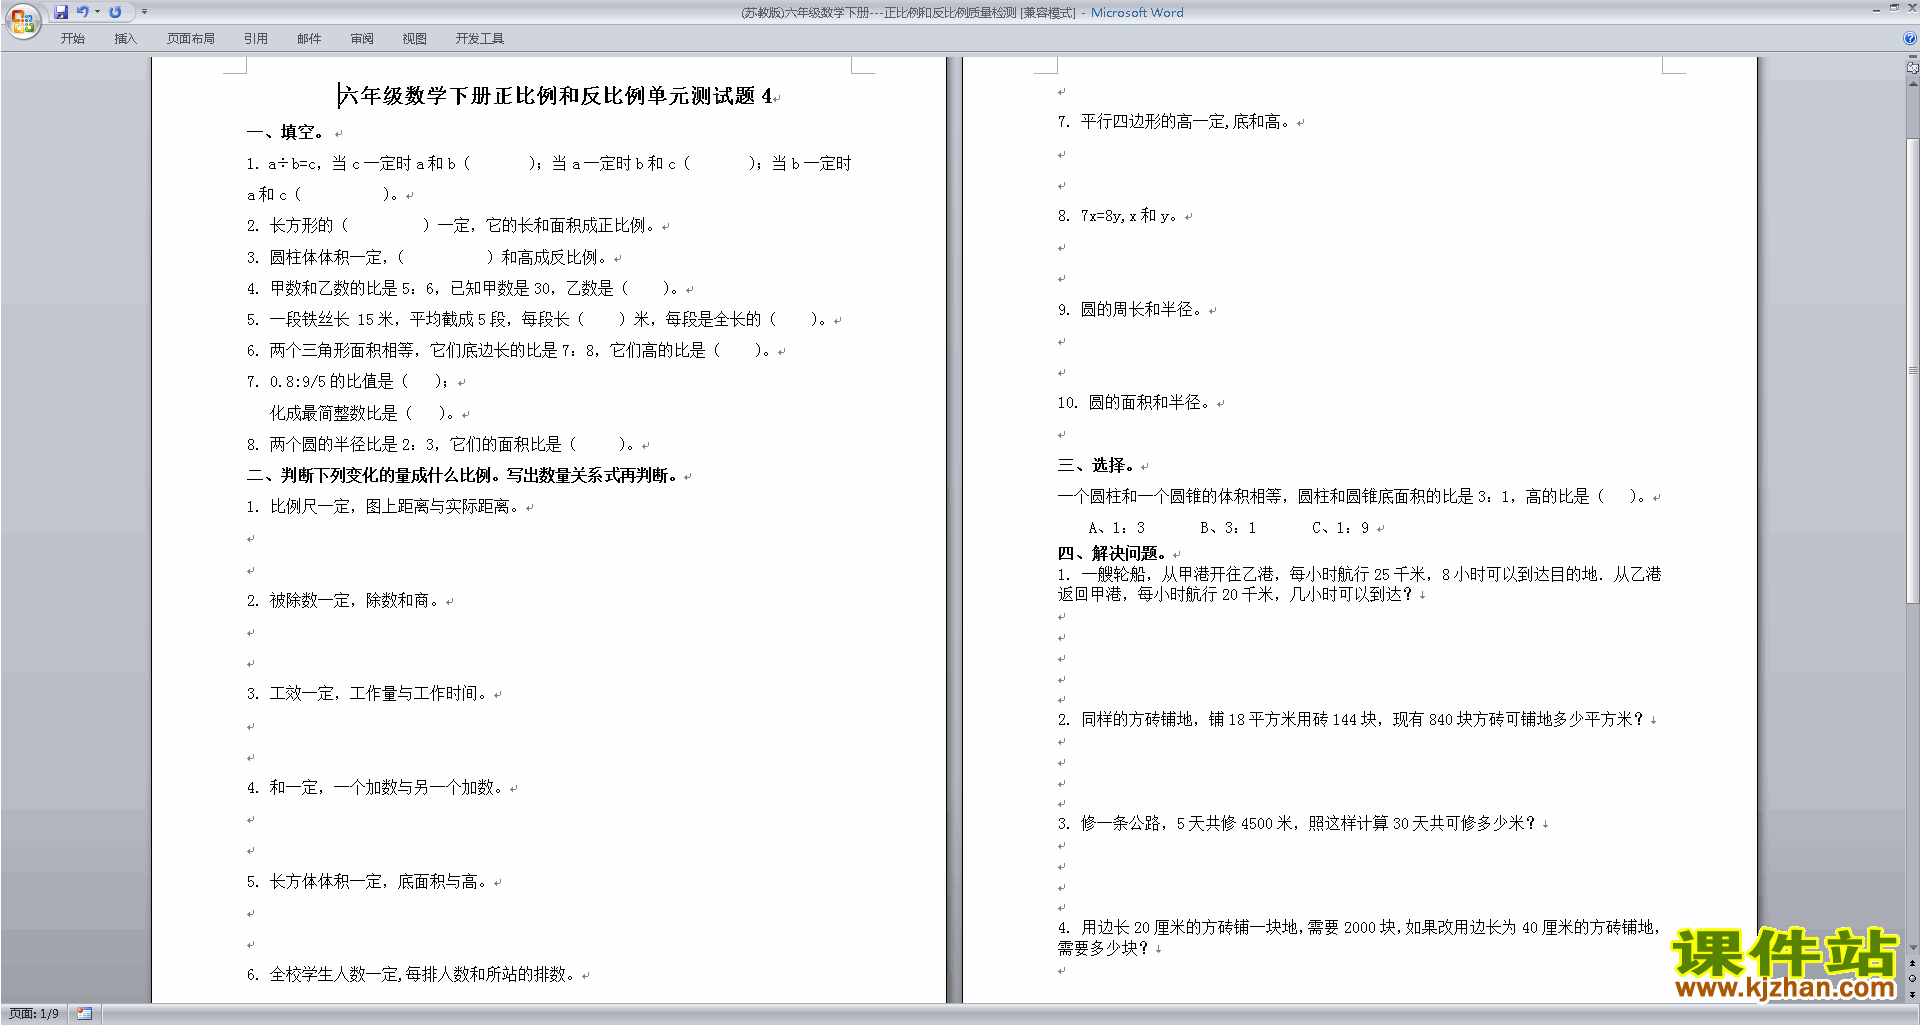
Task: Click the heading 二、判断下列变化的量成什么比例
Action: (x=462, y=476)
